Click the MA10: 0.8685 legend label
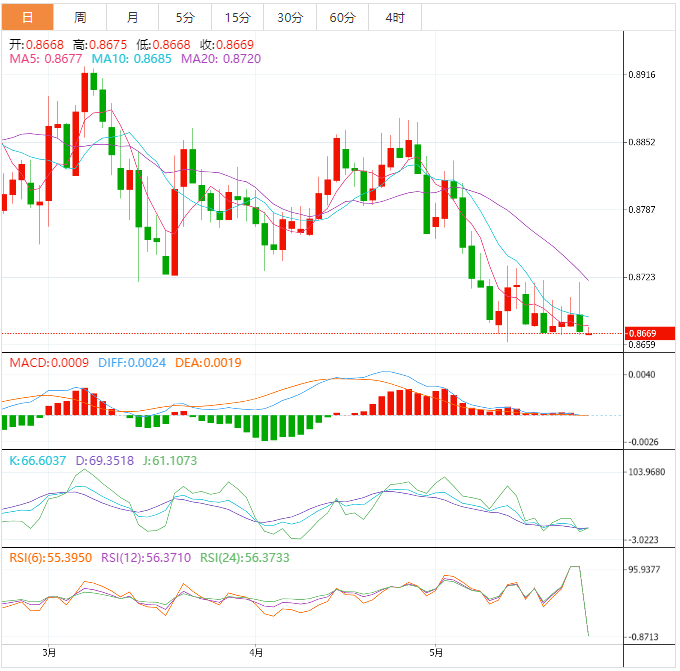Viewport: 680px width, 671px height. [132, 60]
